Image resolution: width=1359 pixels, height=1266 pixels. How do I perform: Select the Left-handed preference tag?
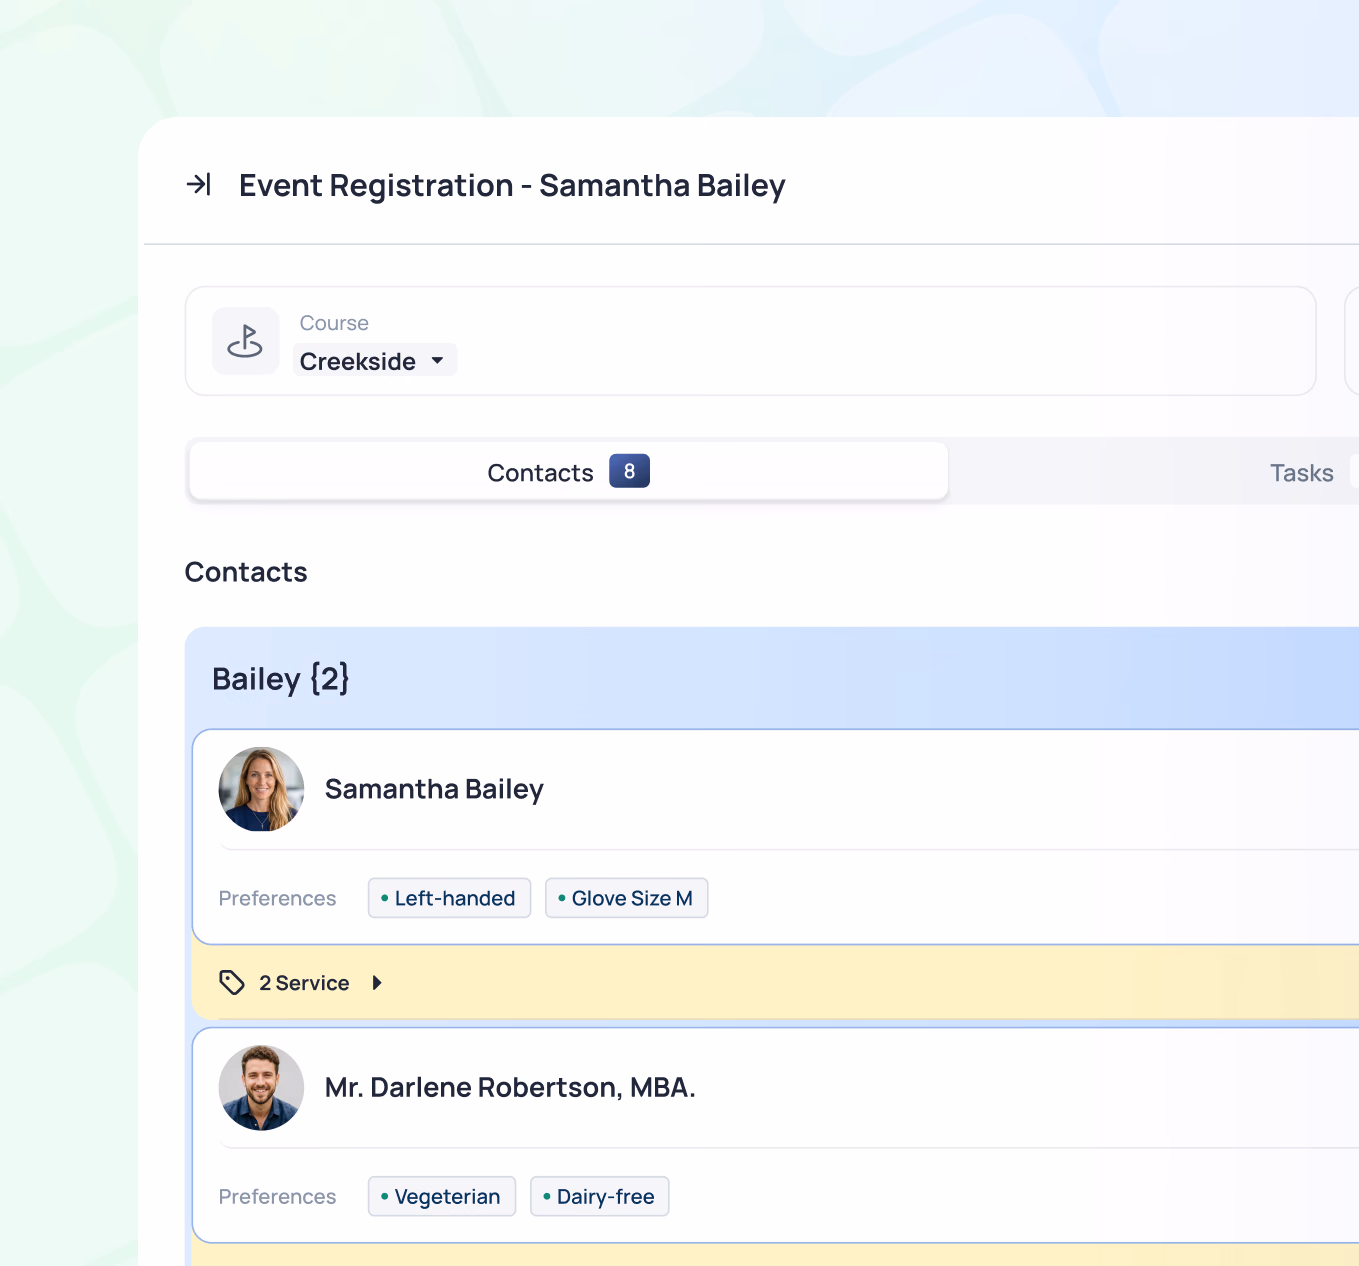pos(449,898)
